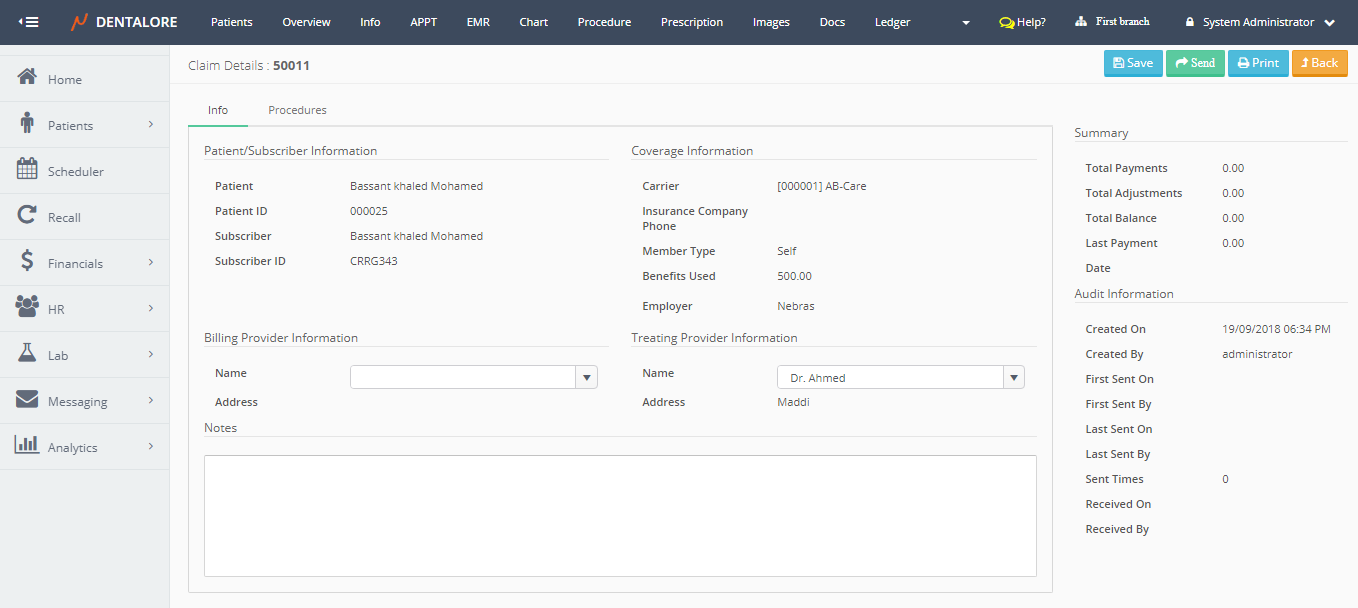Send the claim using Send button
Viewport: 1358px width, 608px height.
(1195, 63)
